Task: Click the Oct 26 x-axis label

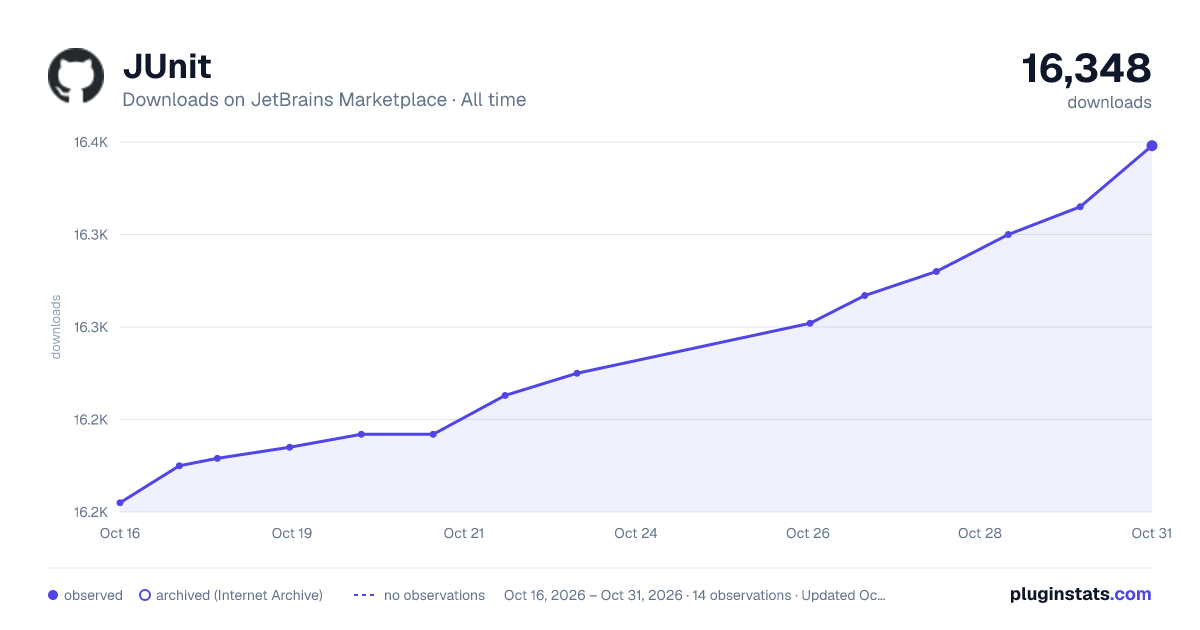Action: coord(808,533)
